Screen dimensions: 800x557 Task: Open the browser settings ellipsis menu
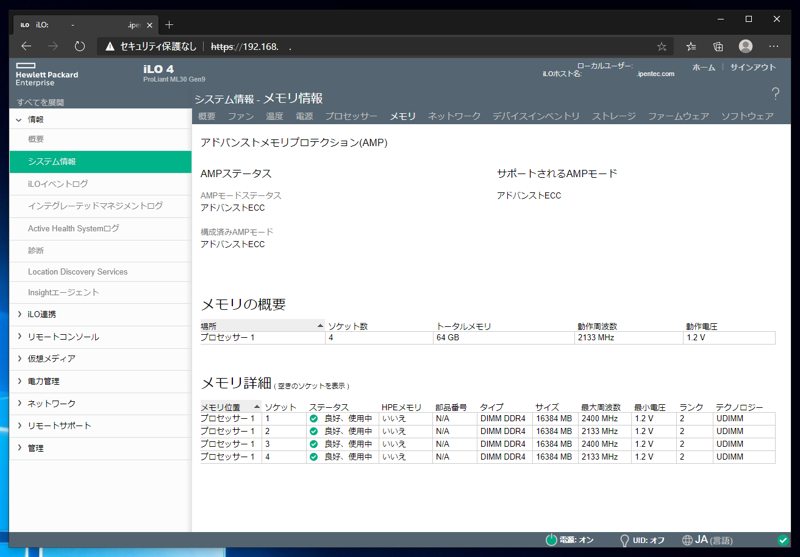tap(773, 47)
